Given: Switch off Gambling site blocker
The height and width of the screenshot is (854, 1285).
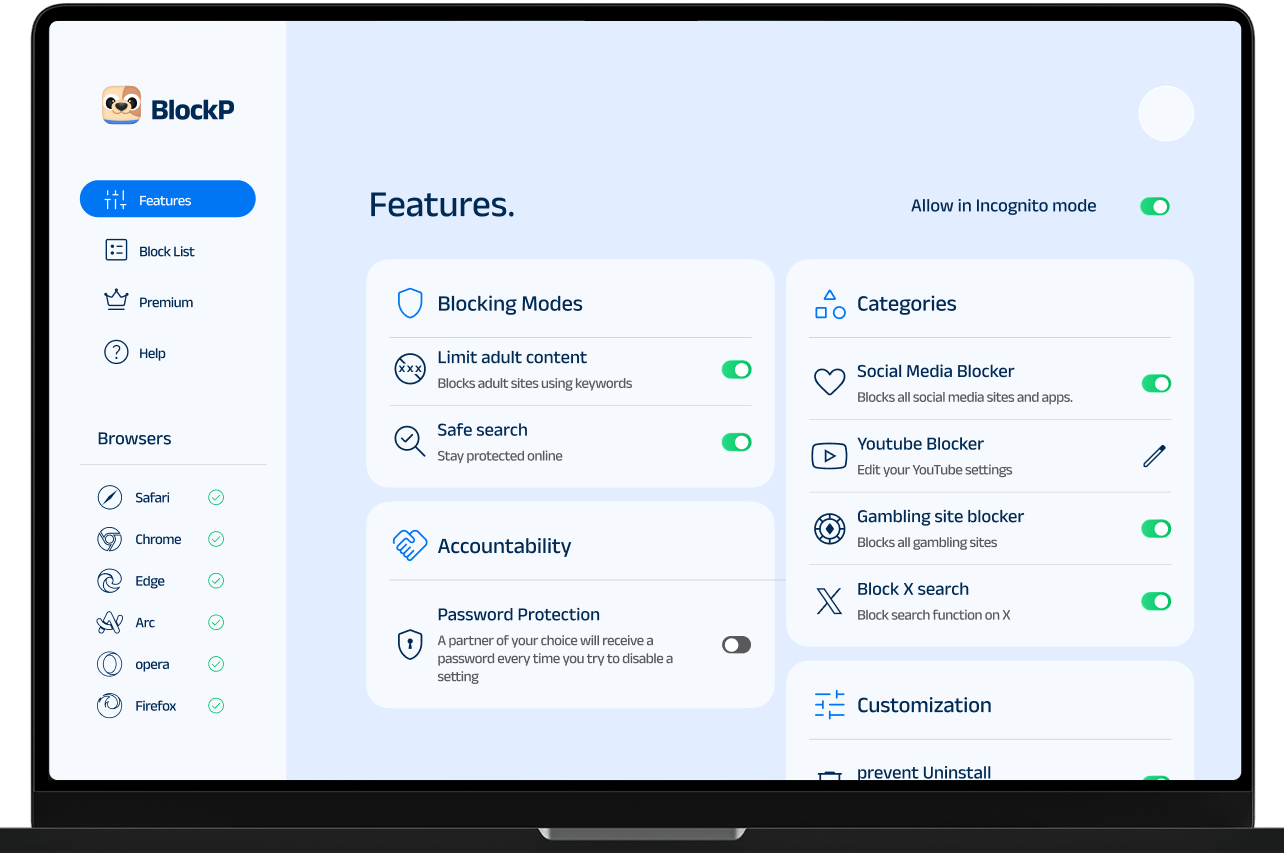Looking at the screenshot, I should click(1156, 528).
